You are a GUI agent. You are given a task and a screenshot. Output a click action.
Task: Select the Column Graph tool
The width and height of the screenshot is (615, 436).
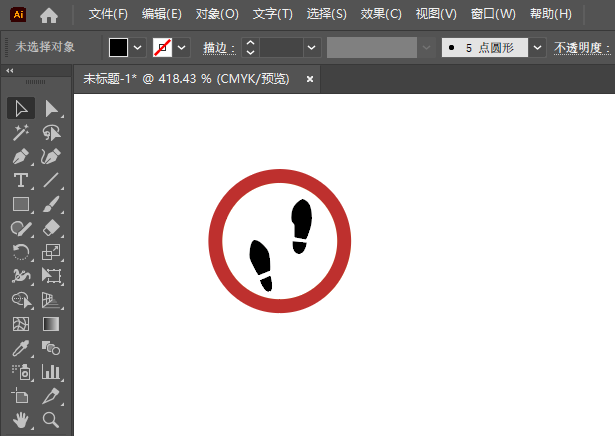(51, 372)
